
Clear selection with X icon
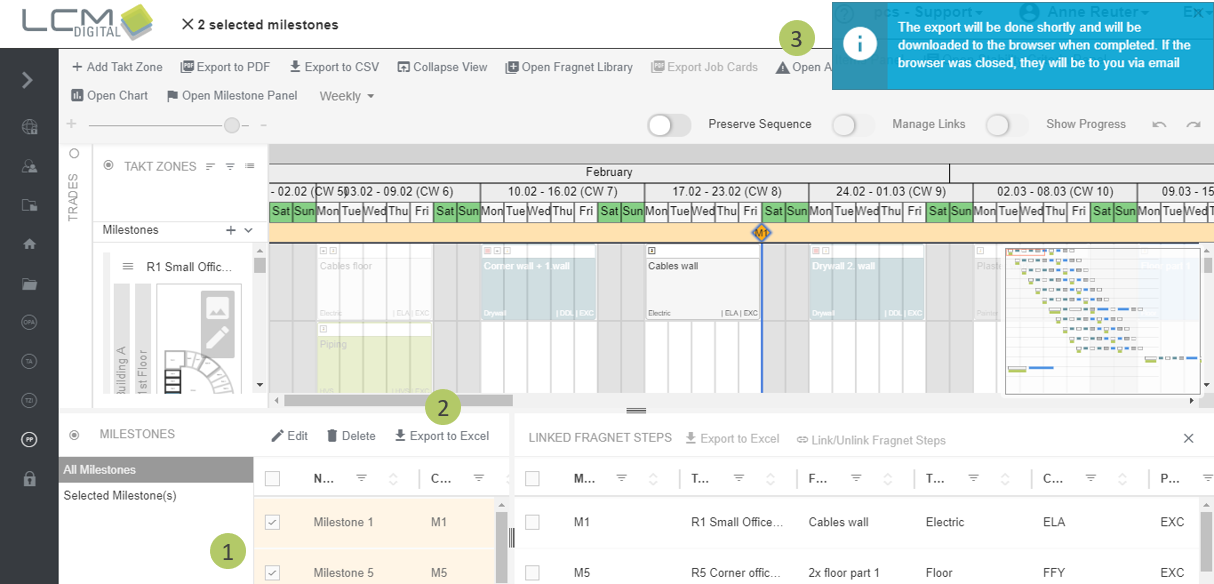(x=187, y=24)
